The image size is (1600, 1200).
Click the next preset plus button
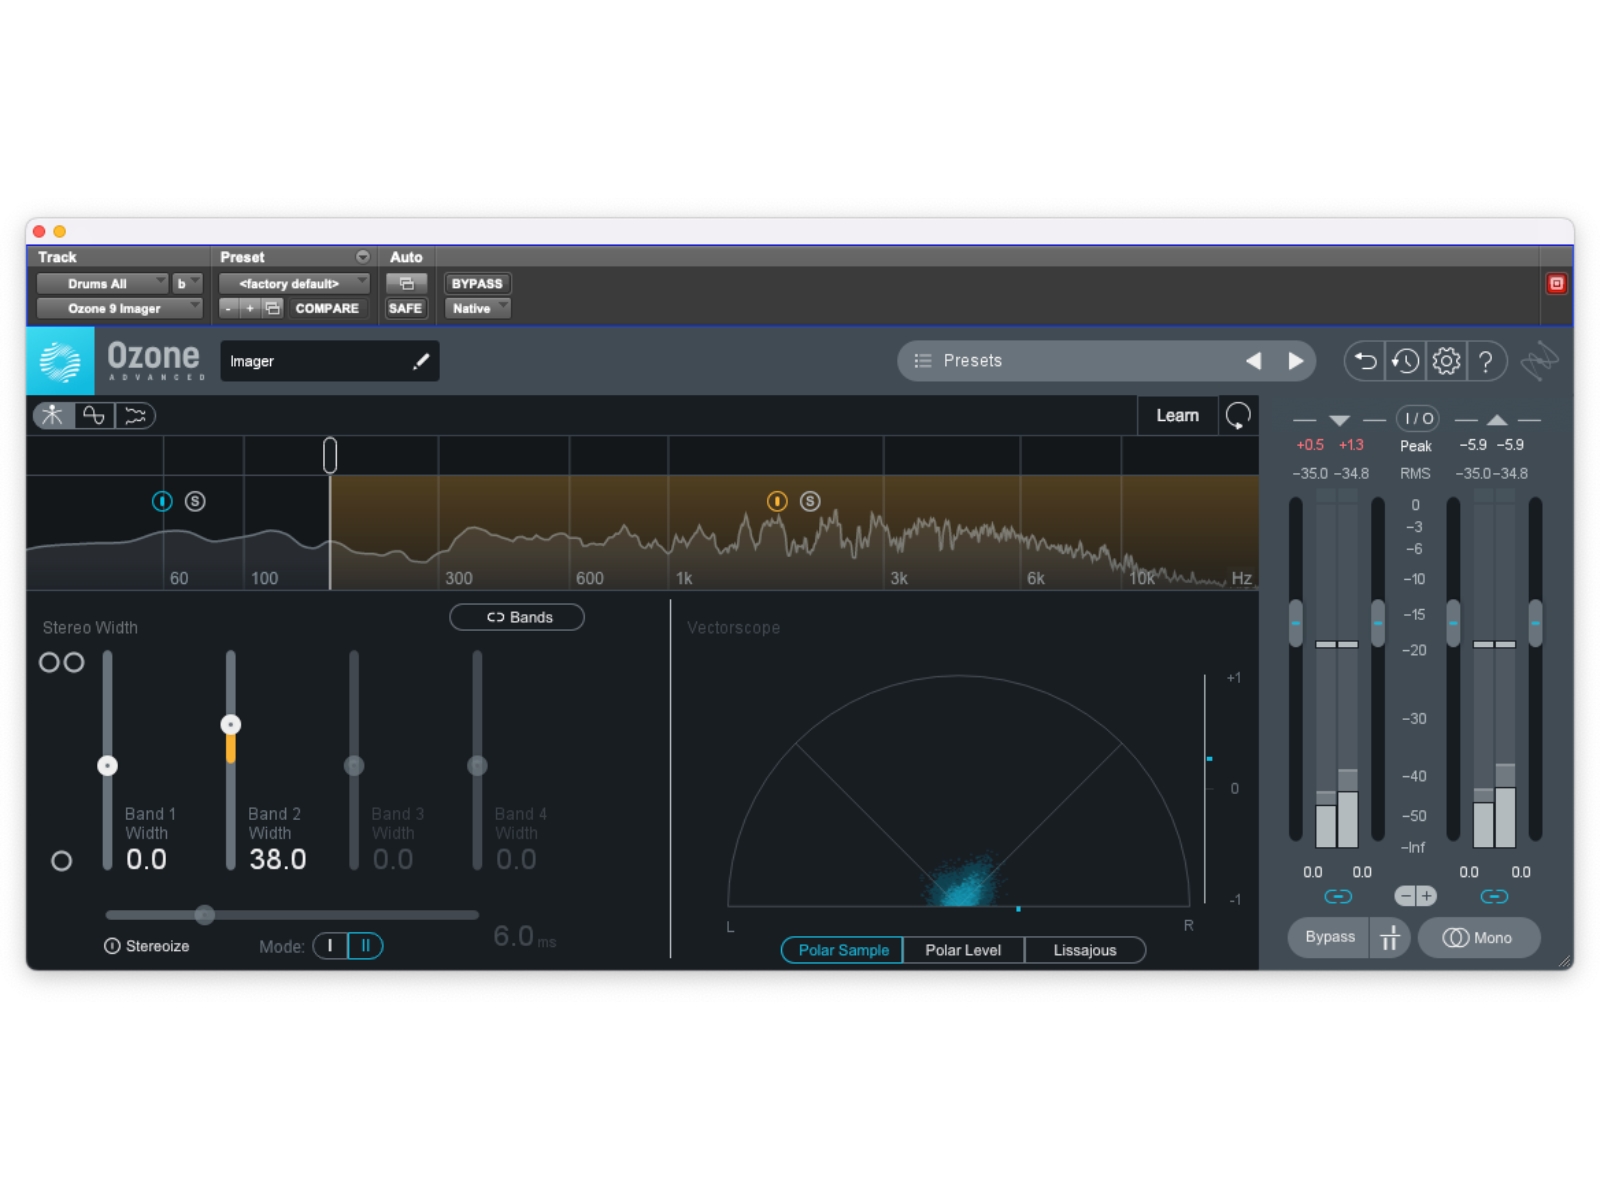[x=250, y=308]
